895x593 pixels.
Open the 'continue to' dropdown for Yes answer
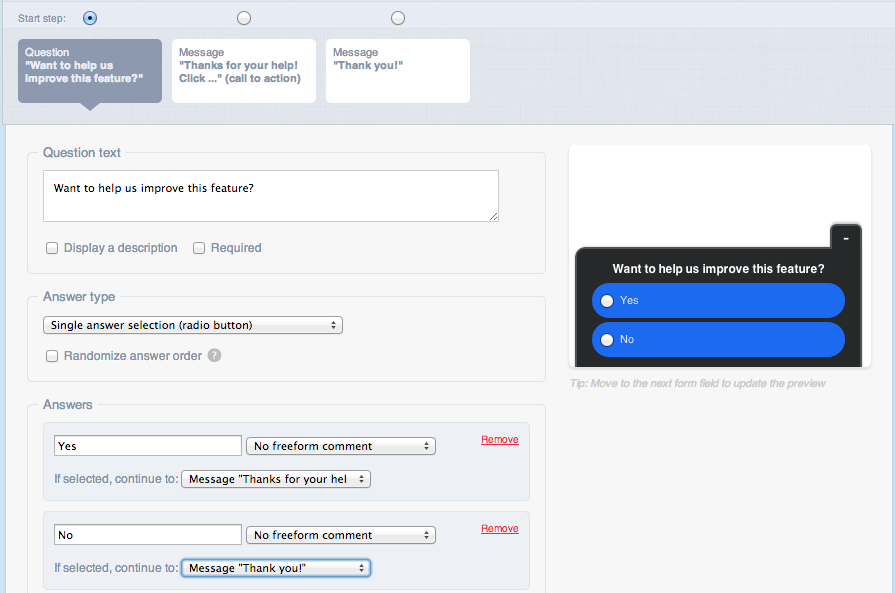click(276, 479)
